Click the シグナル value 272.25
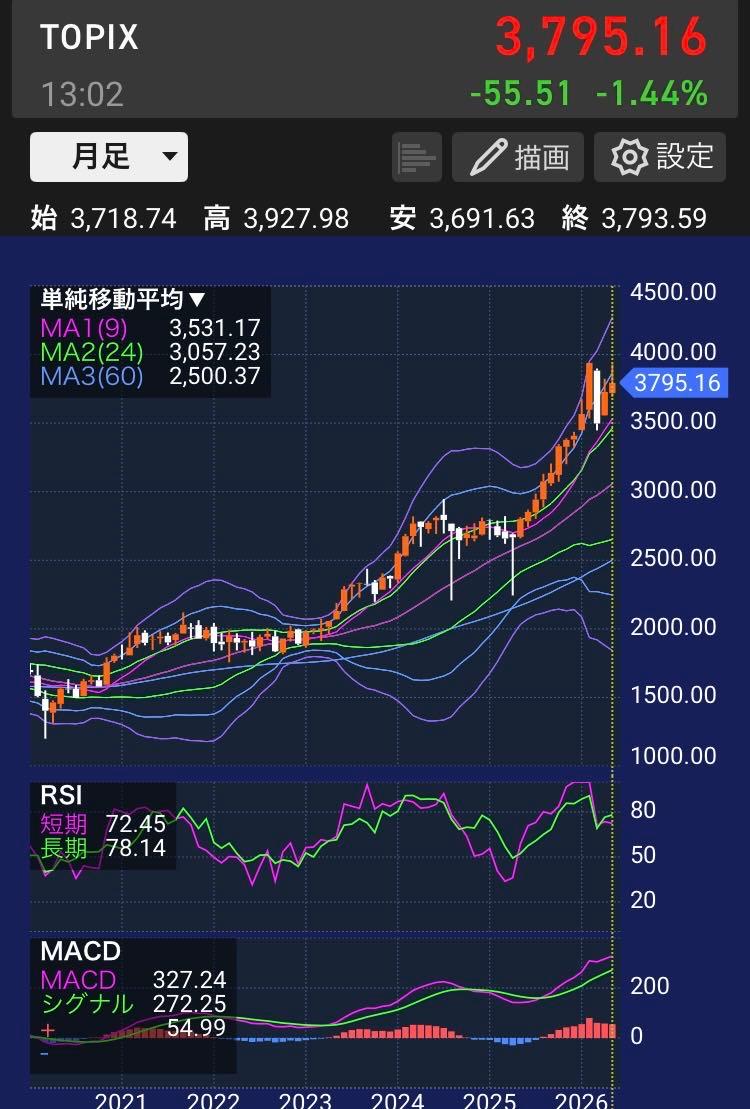 (x=189, y=1004)
